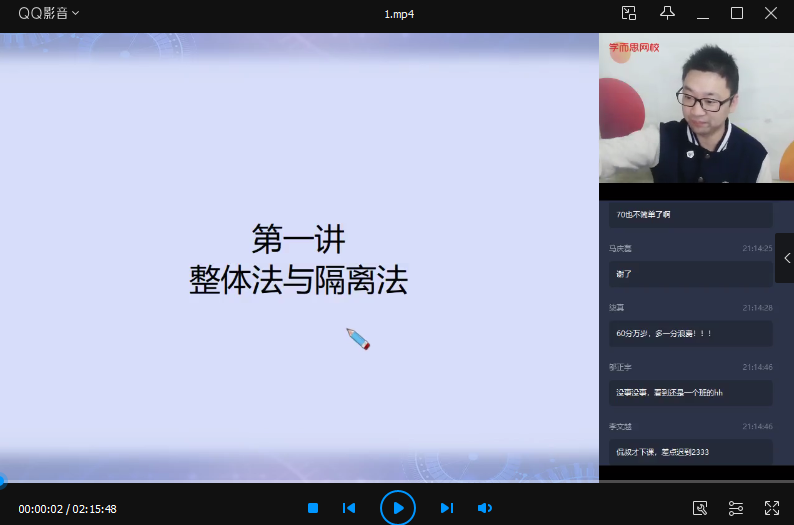The image size is (794, 525).
Task: Click the chat message ending with 2333
Action: click(691, 452)
